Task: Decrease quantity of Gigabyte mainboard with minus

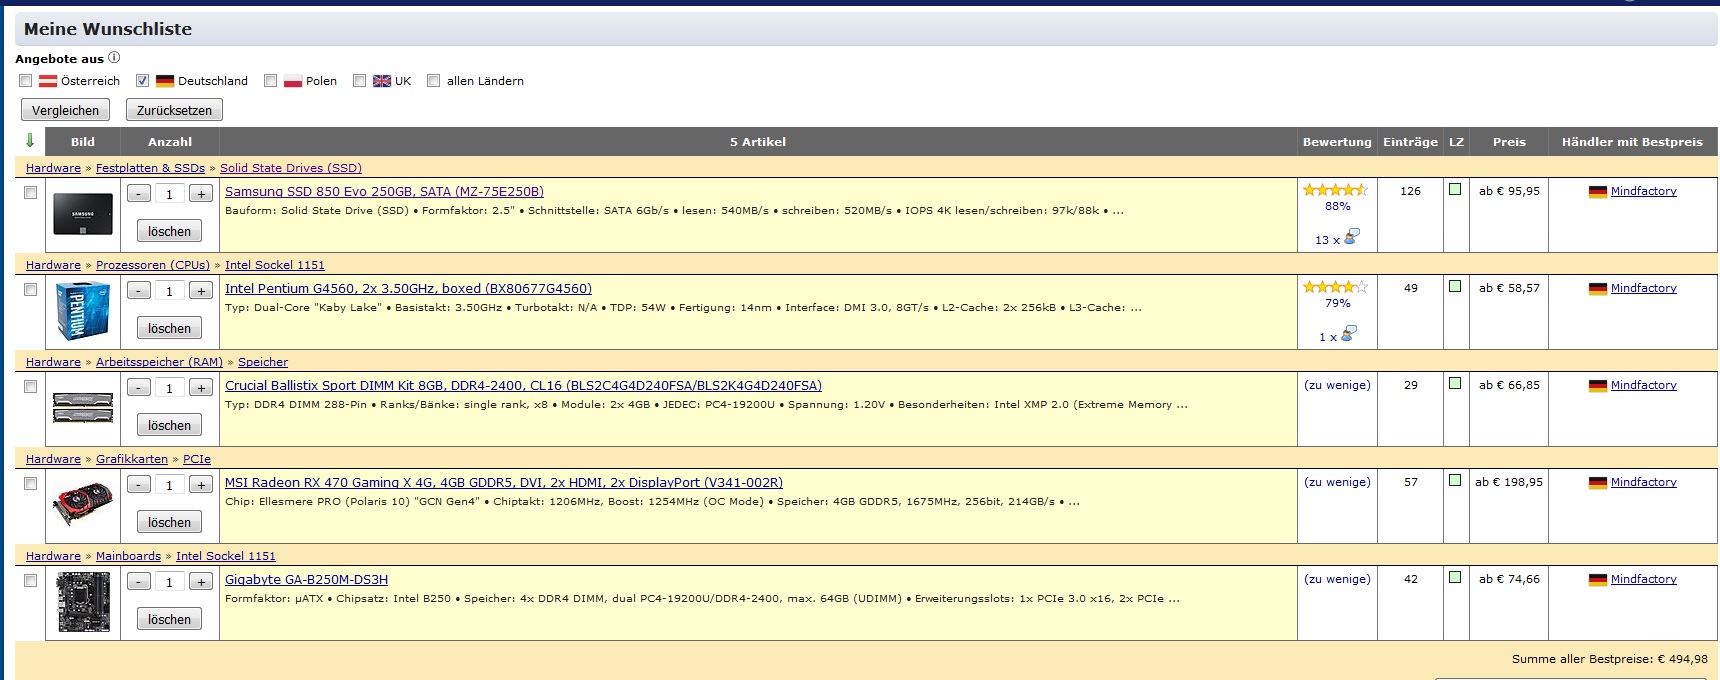Action: 139,582
